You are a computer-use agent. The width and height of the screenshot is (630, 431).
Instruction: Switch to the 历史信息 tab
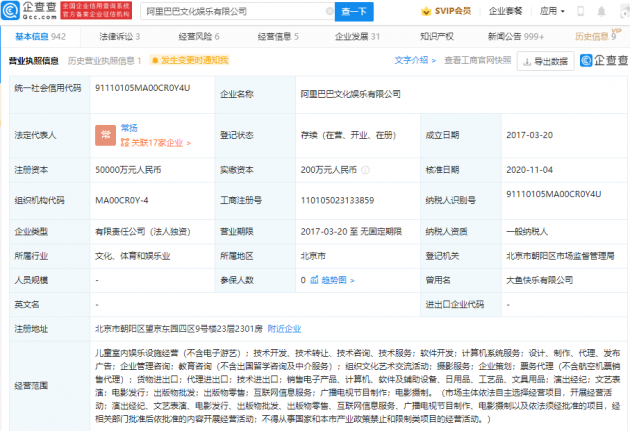(x=595, y=37)
